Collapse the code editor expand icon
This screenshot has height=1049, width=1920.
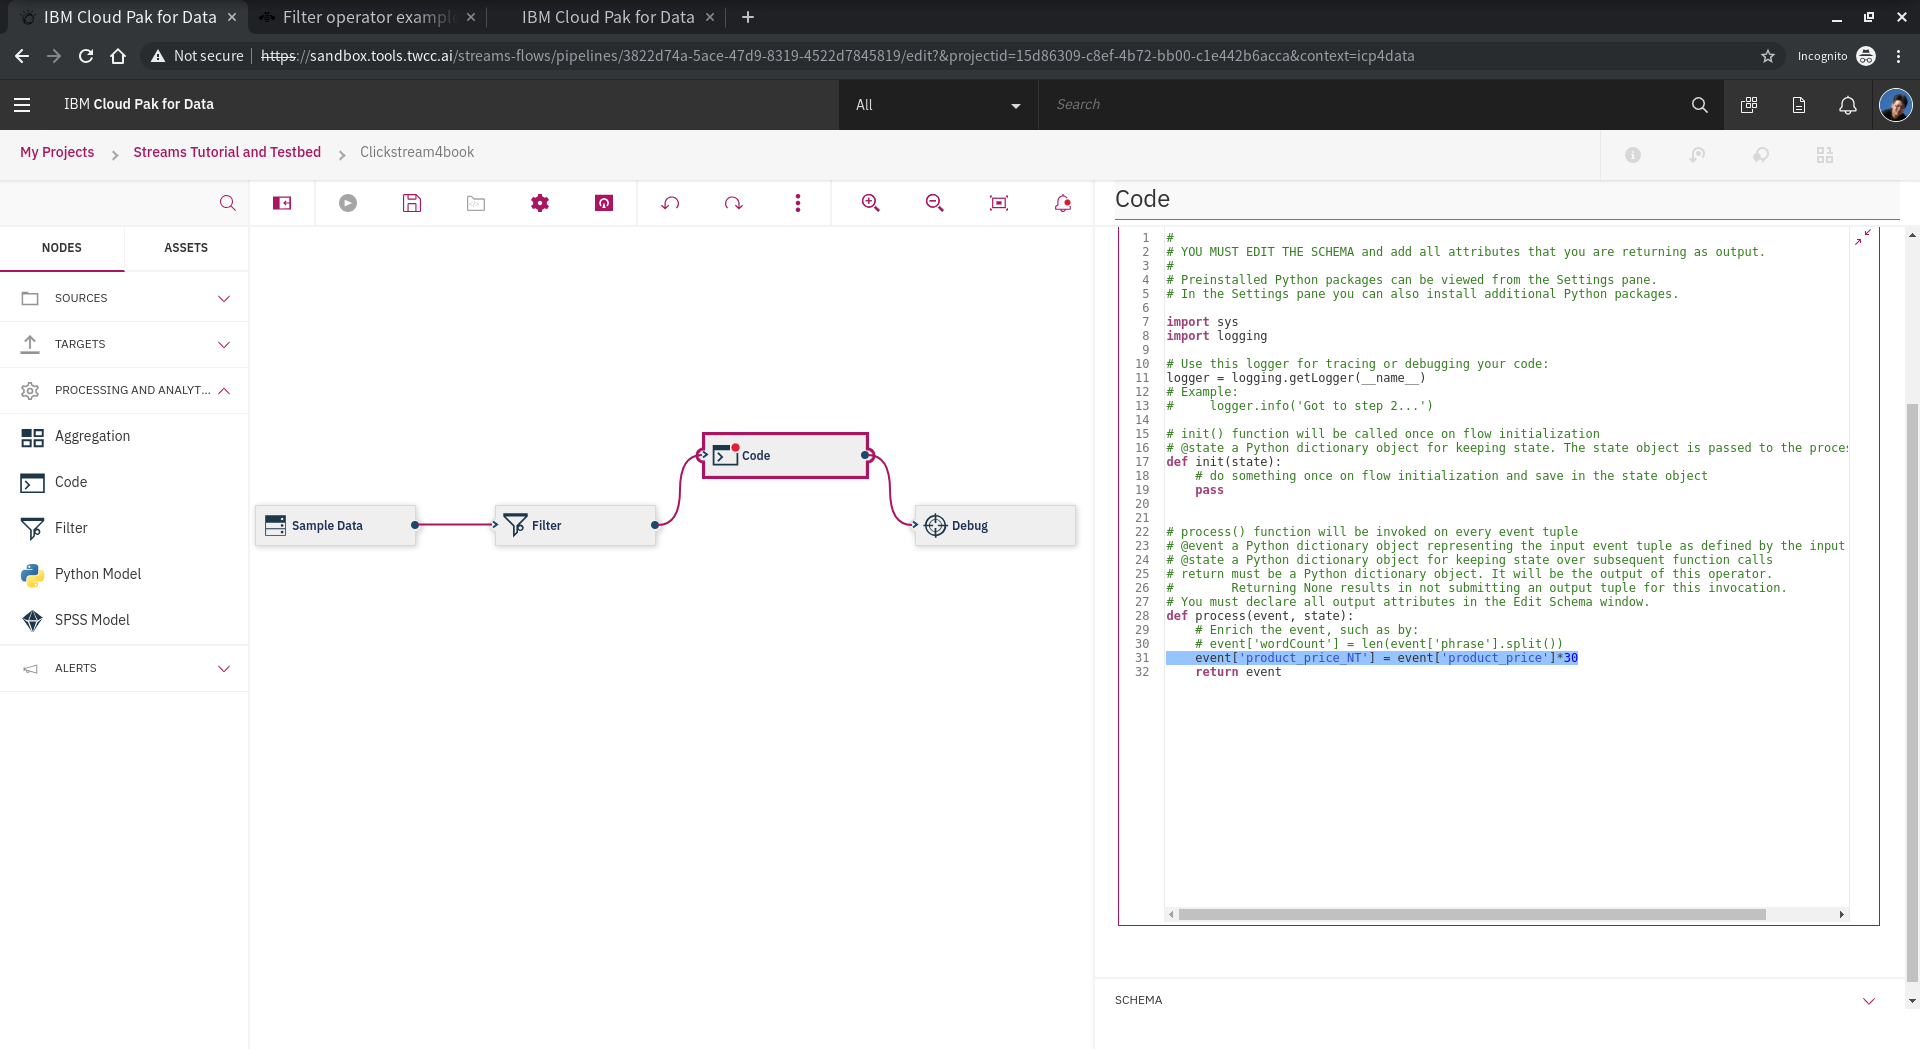[1863, 238]
